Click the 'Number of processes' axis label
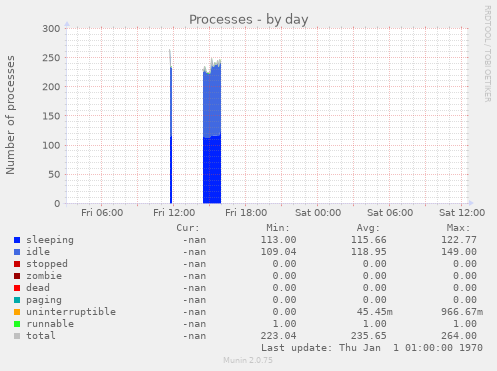The height and width of the screenshot is (371, 497). 10,115
